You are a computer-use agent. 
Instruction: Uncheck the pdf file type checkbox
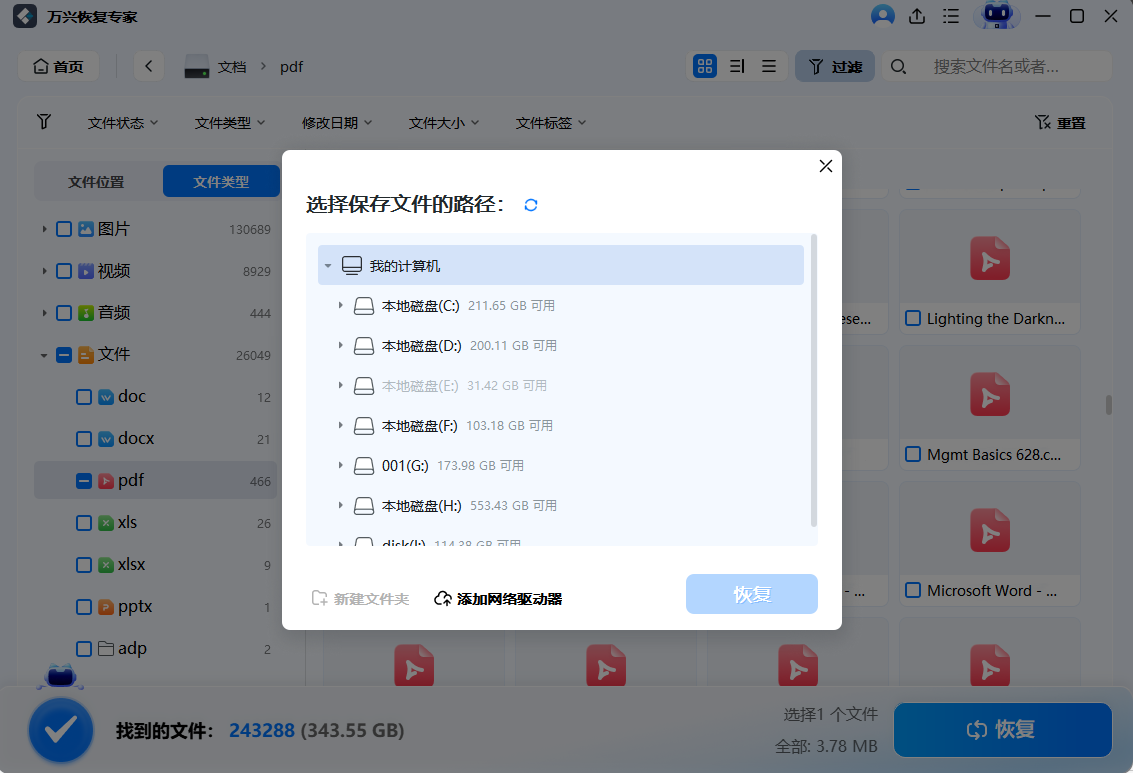coord(84,480)
